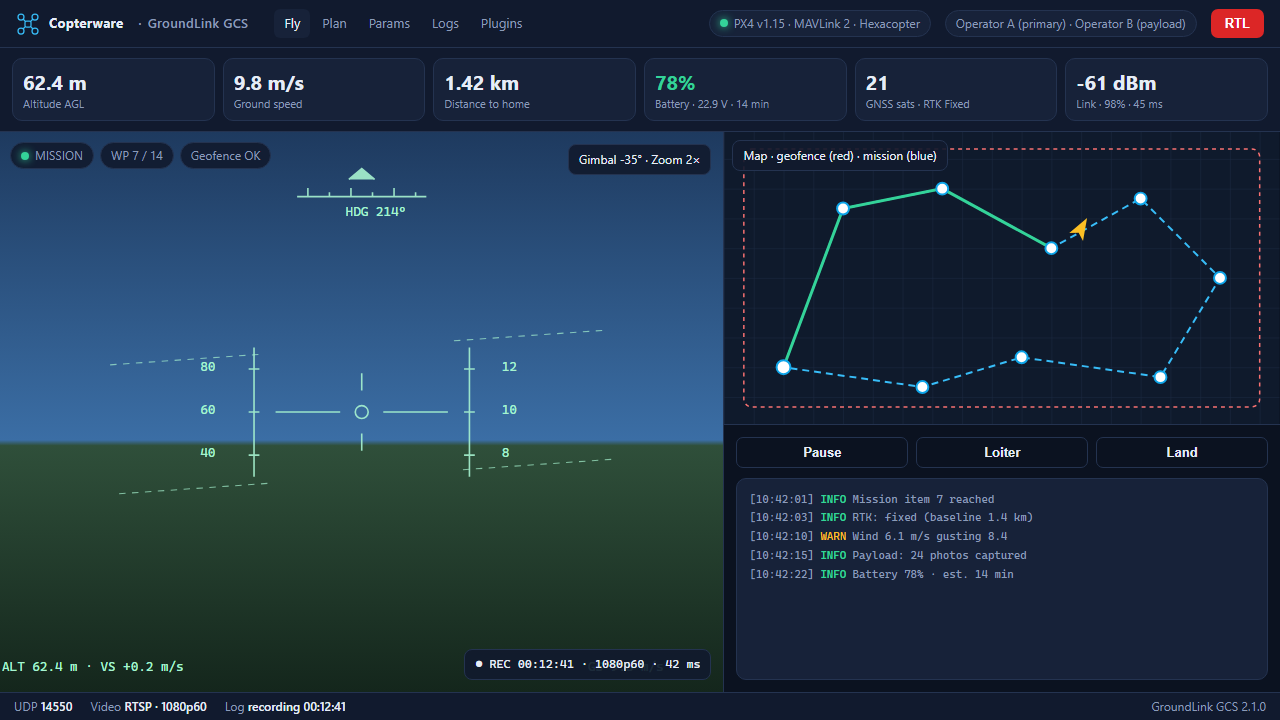Pause the mission
1280x720 pixels.
point(822,452)
